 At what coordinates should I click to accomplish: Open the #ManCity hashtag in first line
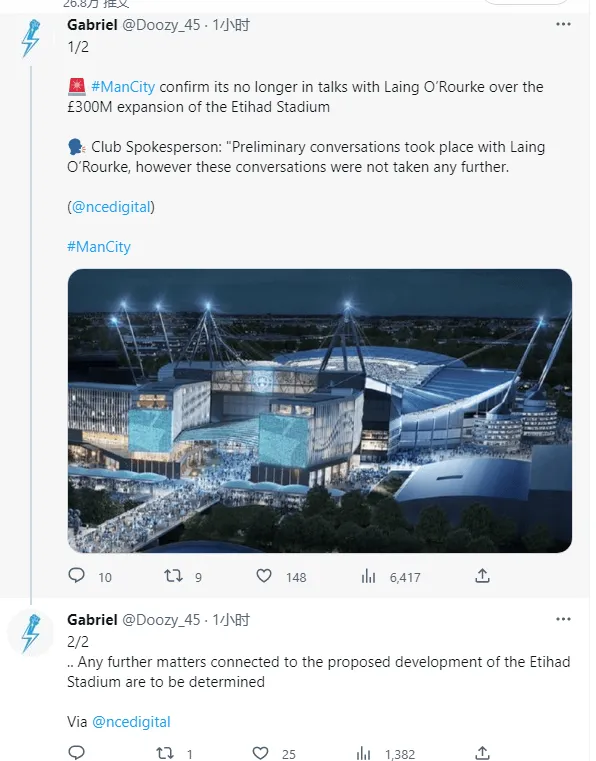point(123,87)
